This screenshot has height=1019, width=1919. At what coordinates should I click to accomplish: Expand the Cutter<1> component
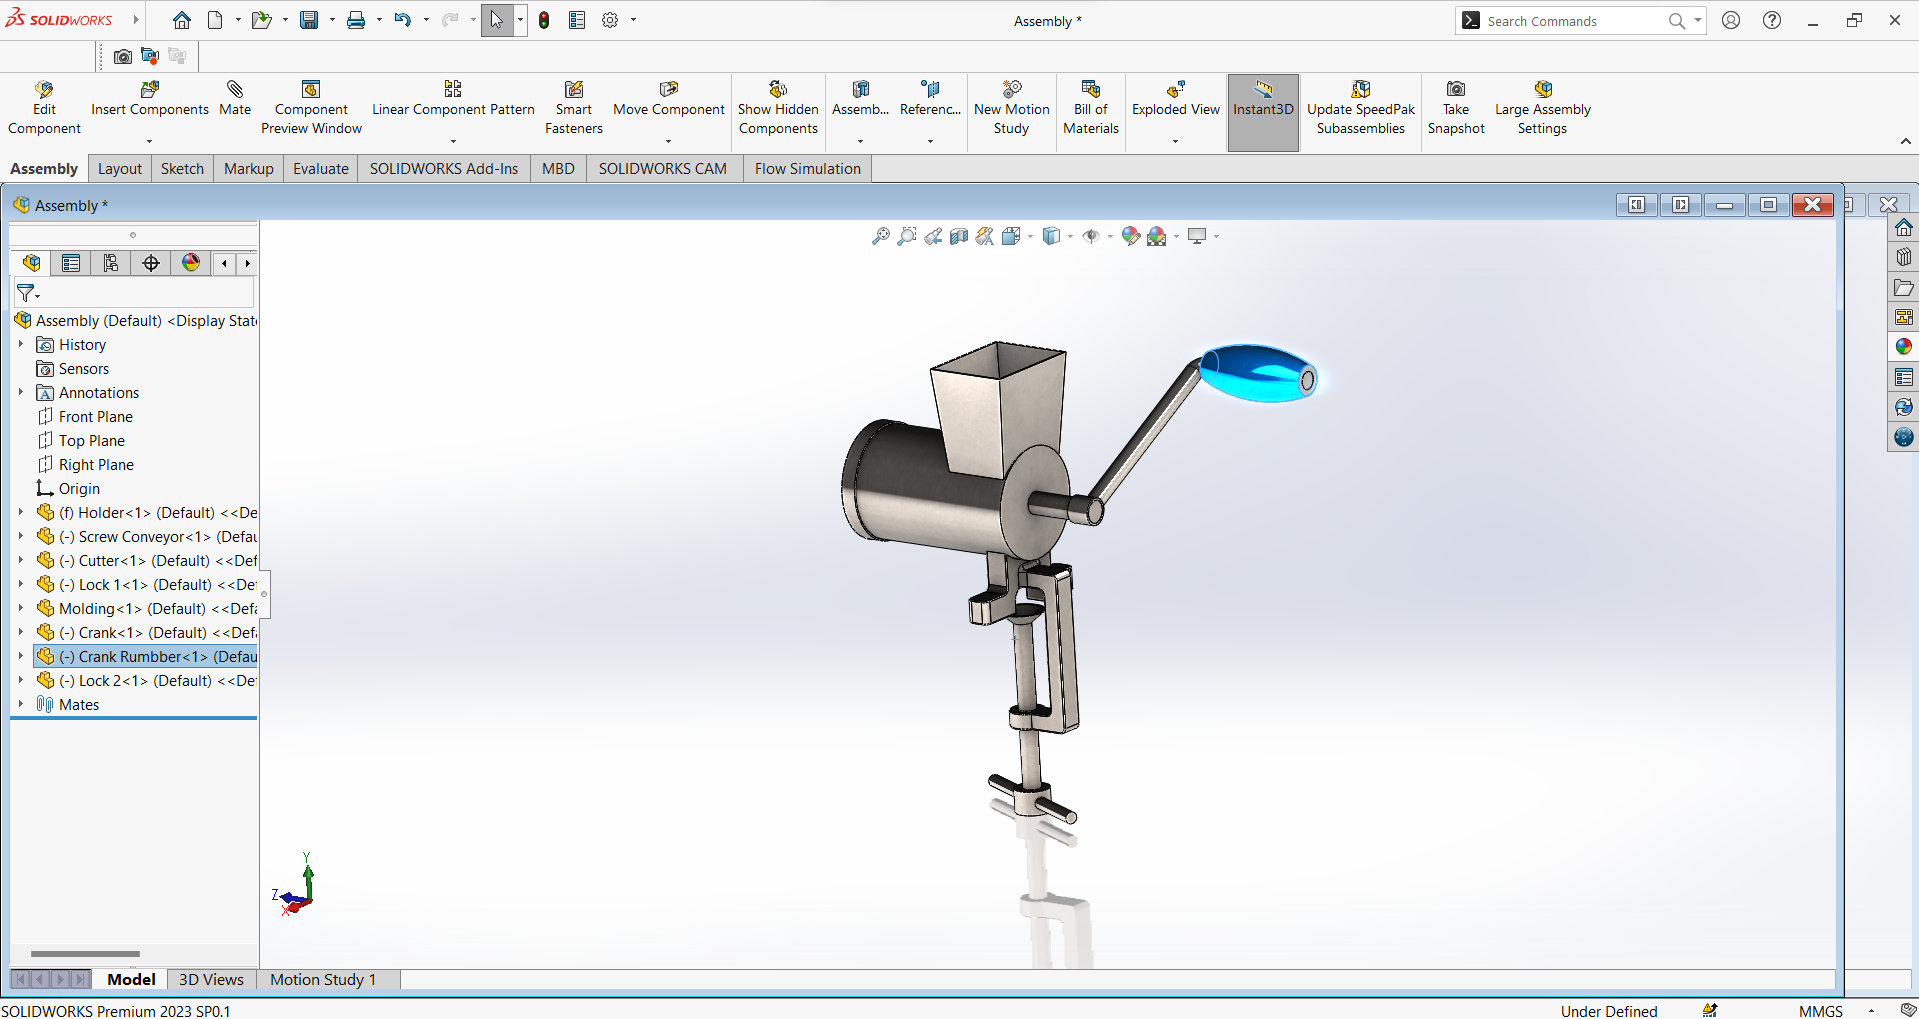20,560
